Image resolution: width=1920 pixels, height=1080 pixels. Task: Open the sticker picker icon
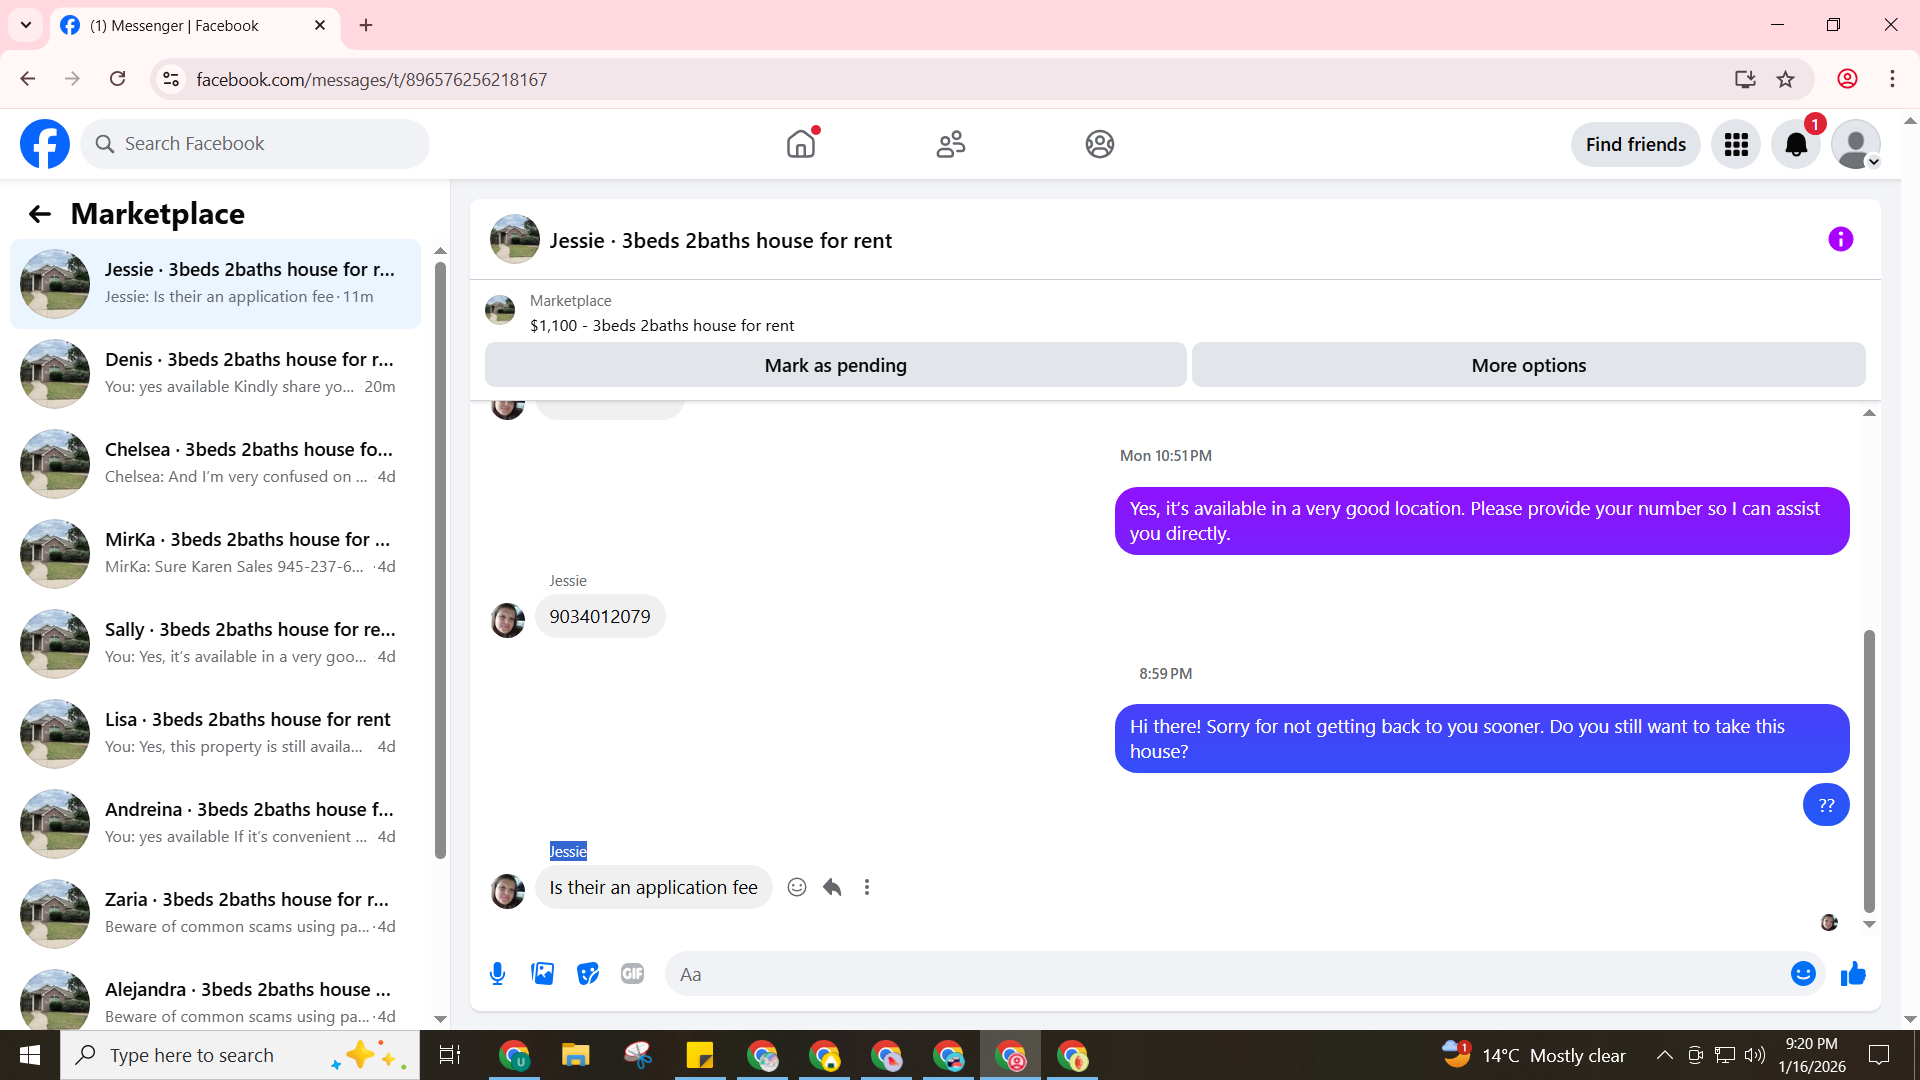coord(587,974)
